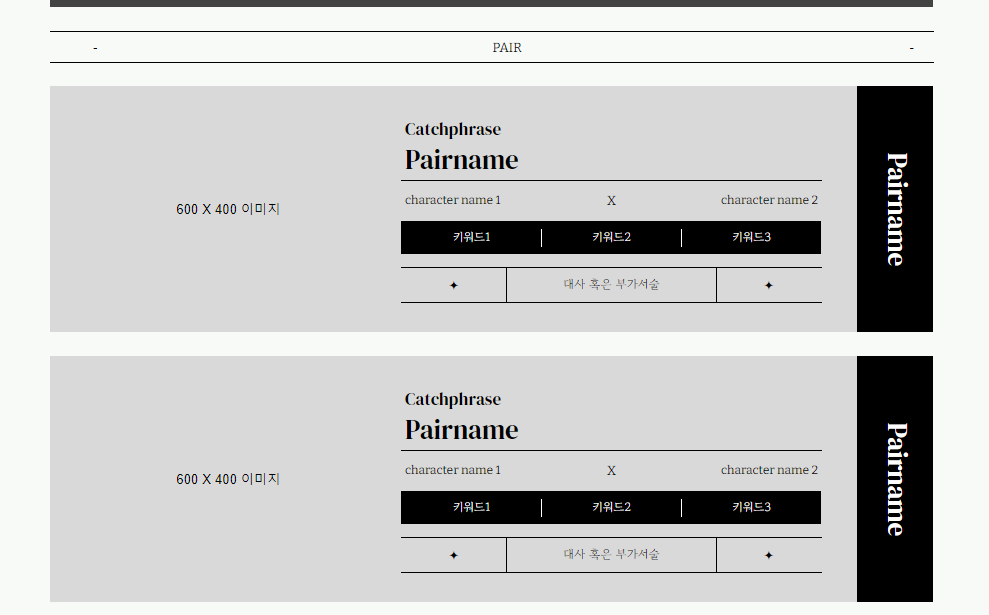Click Catchphrase text in the second card
Viewport: 989px width, 615px height.
point(452,400)
